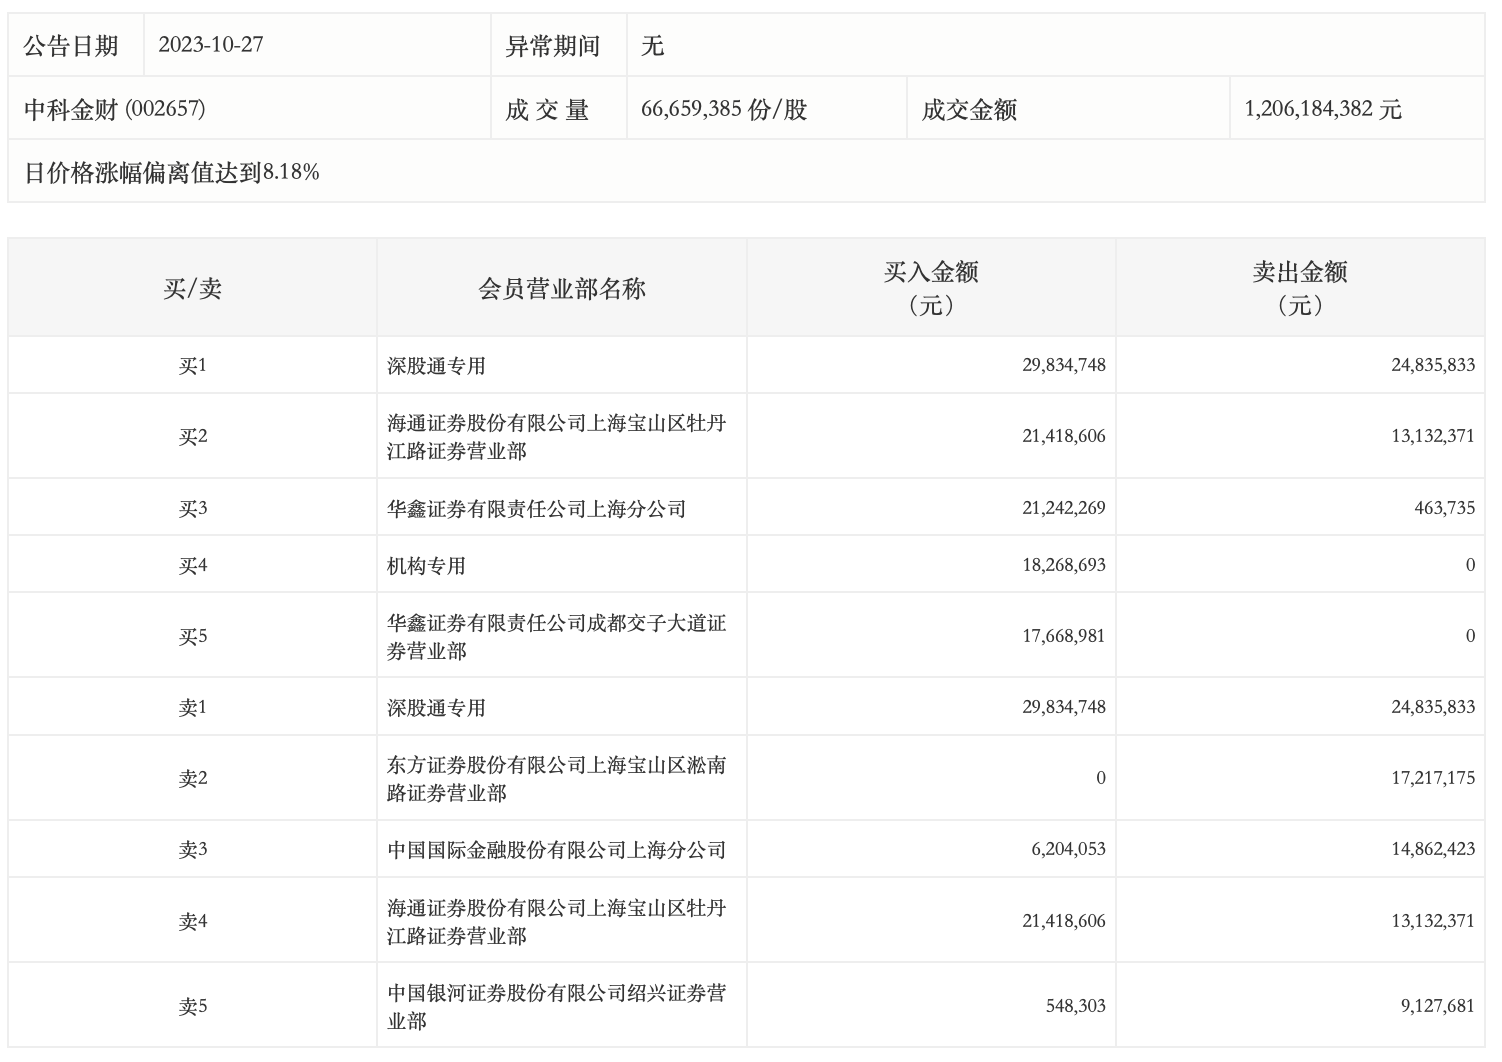
Task: Select 海通证券 牡丹江路 in the 买2 row
Action: pyautogui.click(x=556, y=437)
